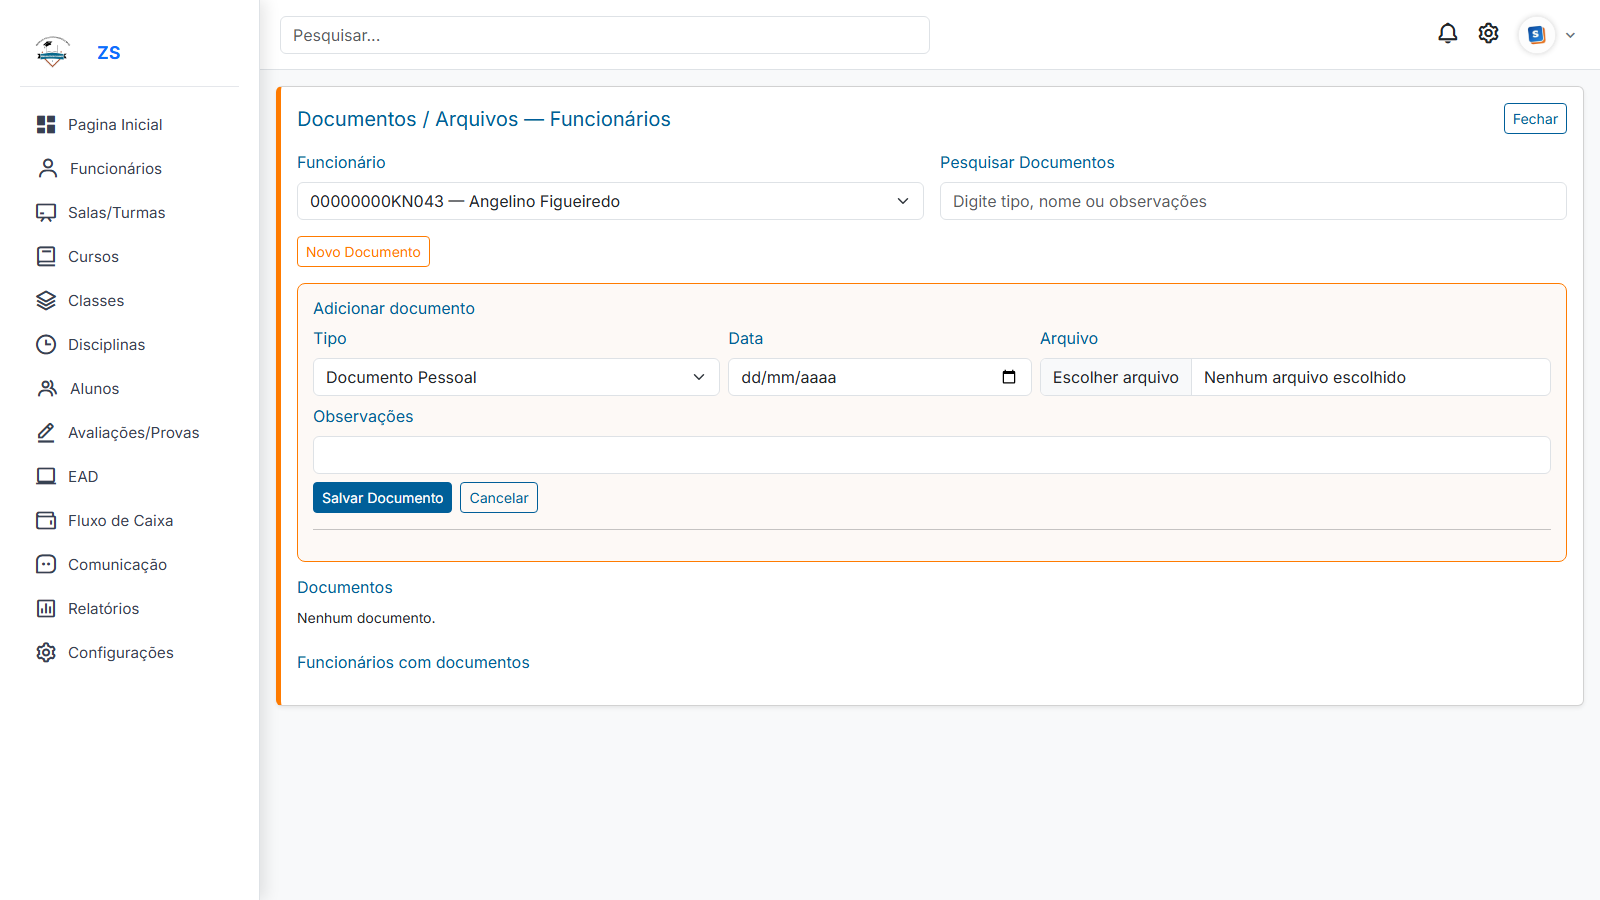Click the Relatórios chart icon
This screenshot has width=1600, height=900.
coord(46,608)
